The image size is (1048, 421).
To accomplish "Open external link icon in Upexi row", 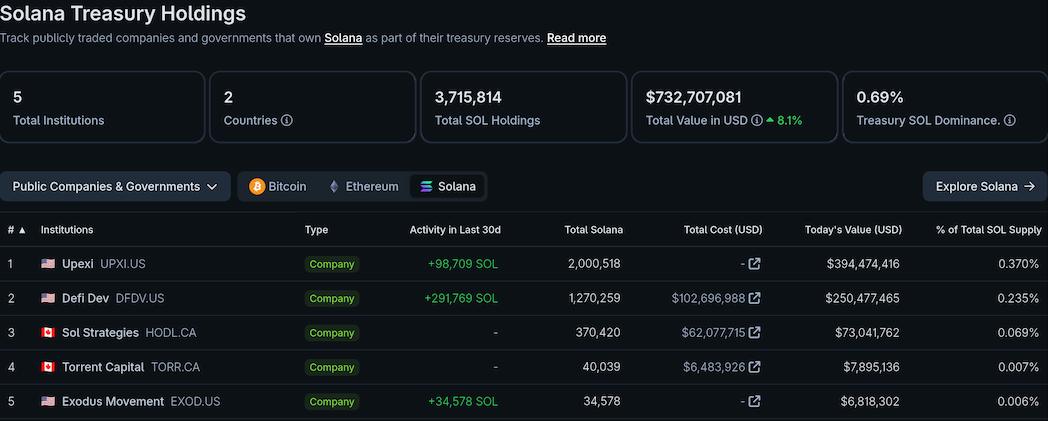I will click(755, 264).
